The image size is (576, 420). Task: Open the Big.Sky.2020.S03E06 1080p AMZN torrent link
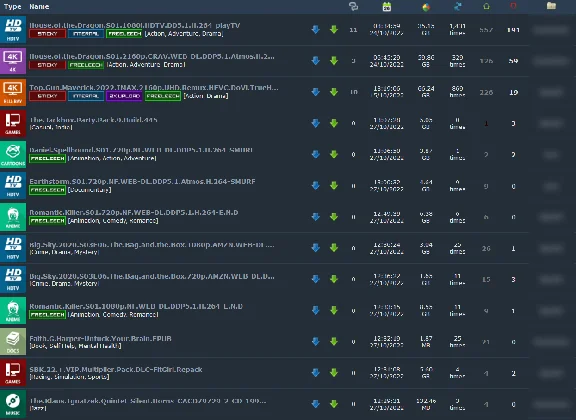pyautogui.click(x=152, y=245)
